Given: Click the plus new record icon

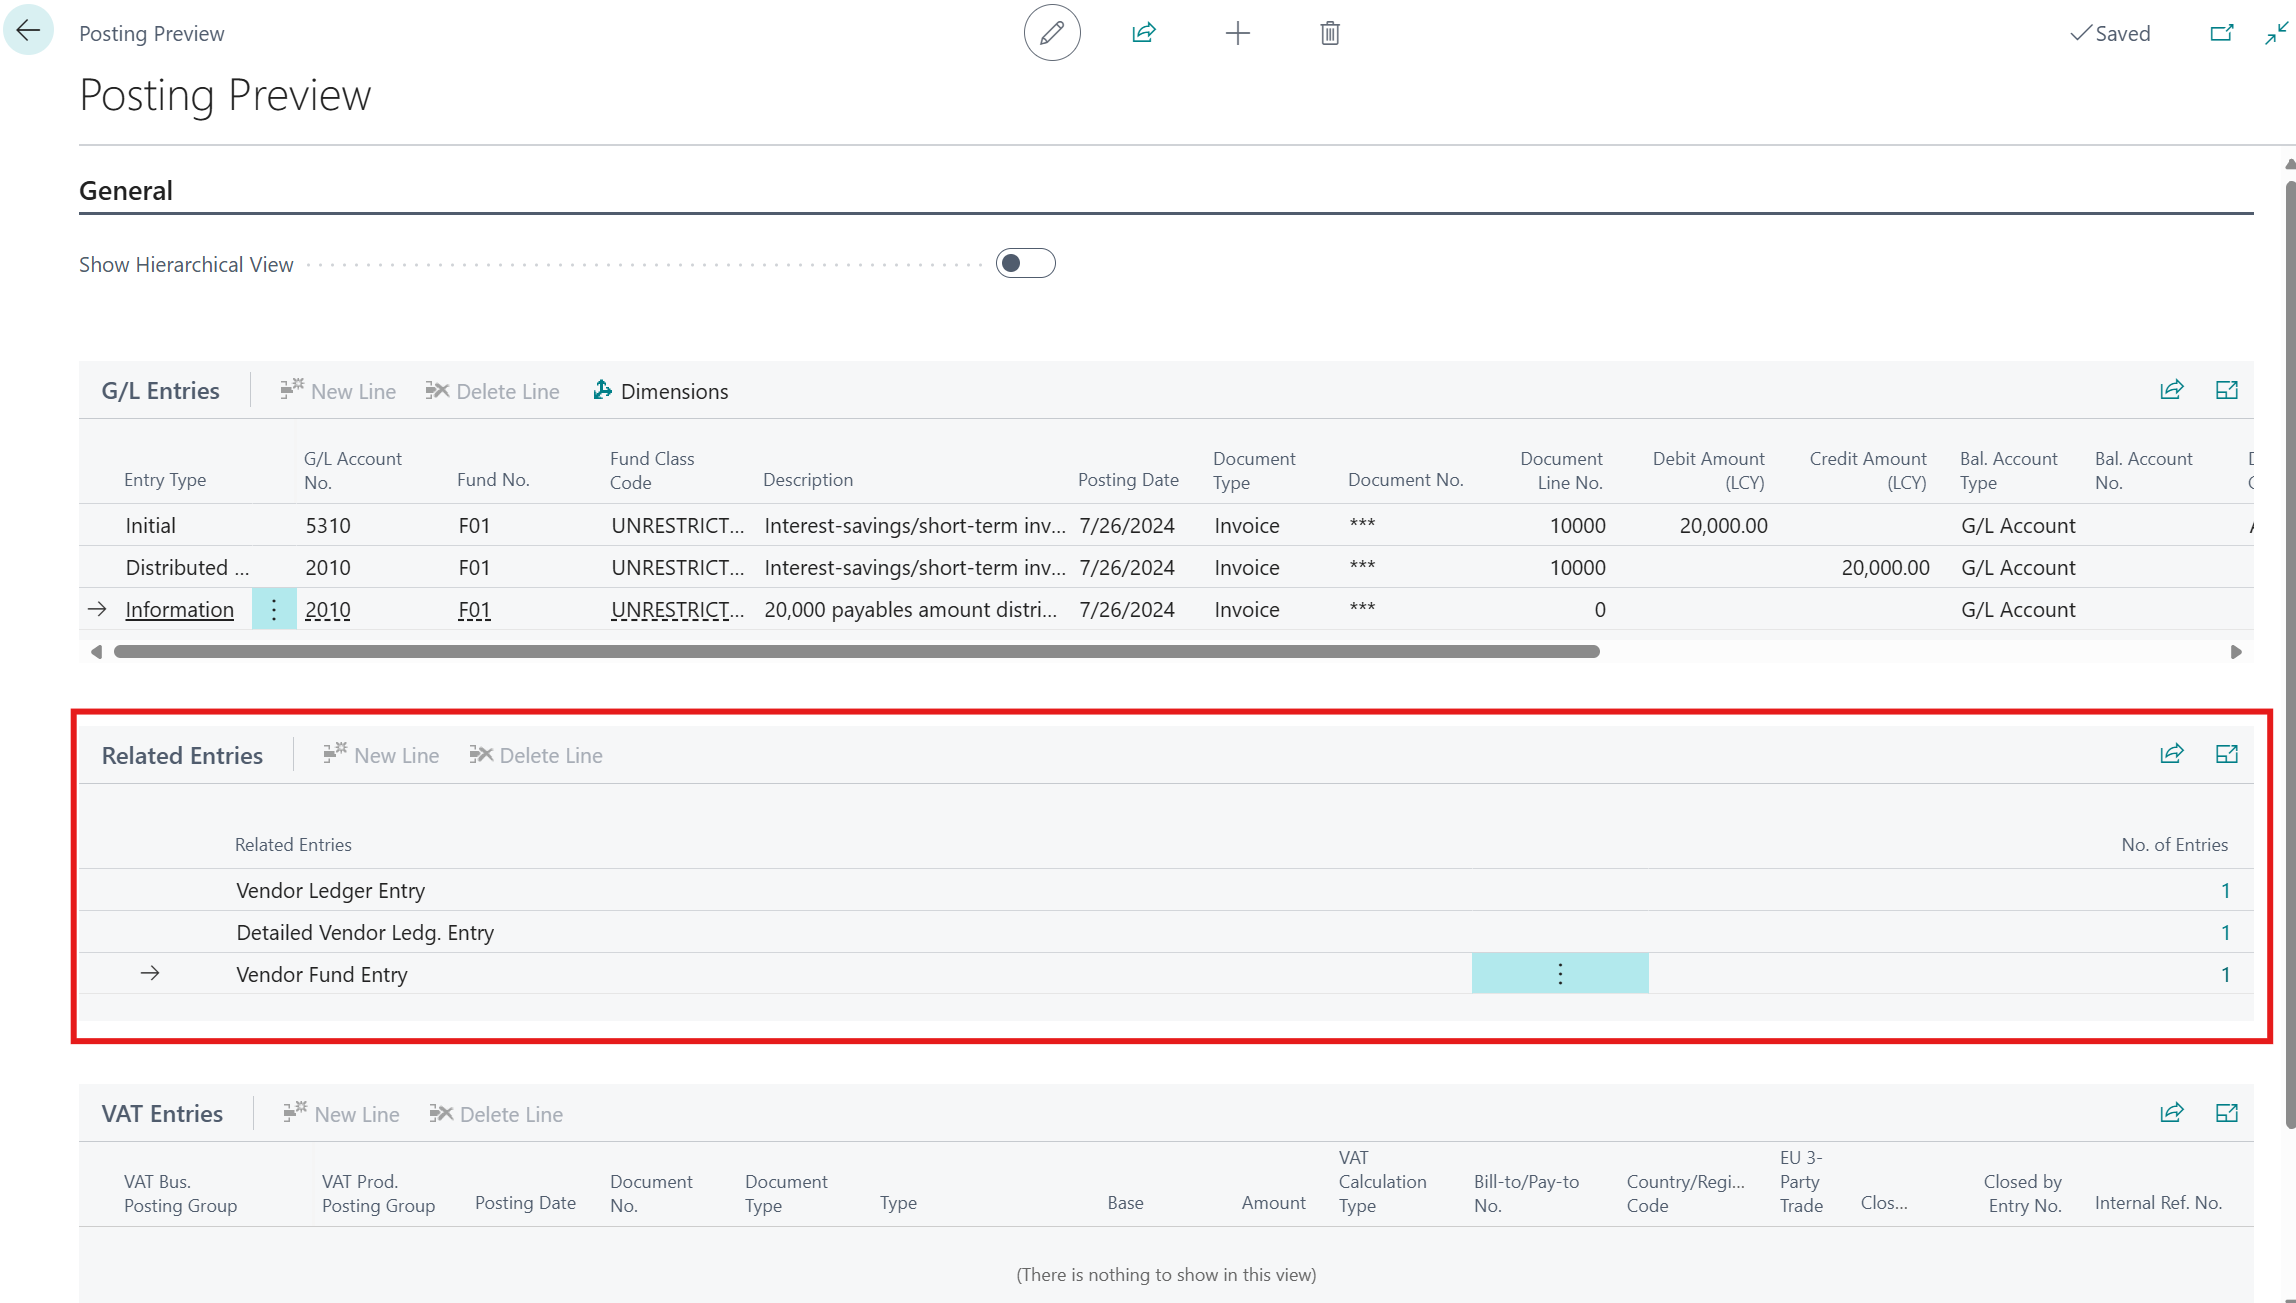Looking at the screenshot, I should click(x=1237, y=33).
